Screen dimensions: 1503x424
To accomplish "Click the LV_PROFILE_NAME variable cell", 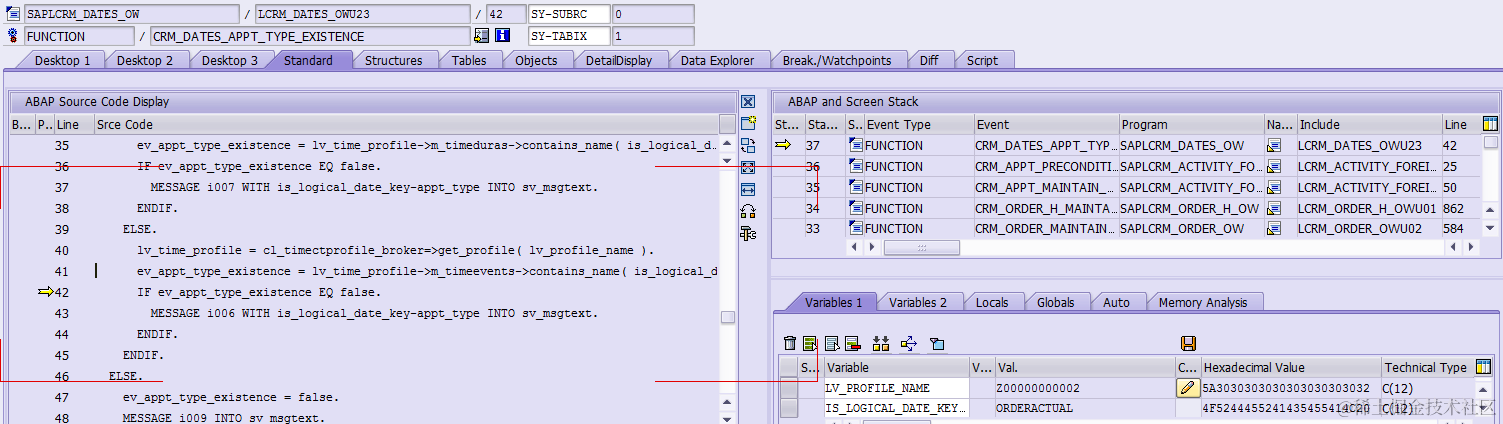I will pos(896,388).
